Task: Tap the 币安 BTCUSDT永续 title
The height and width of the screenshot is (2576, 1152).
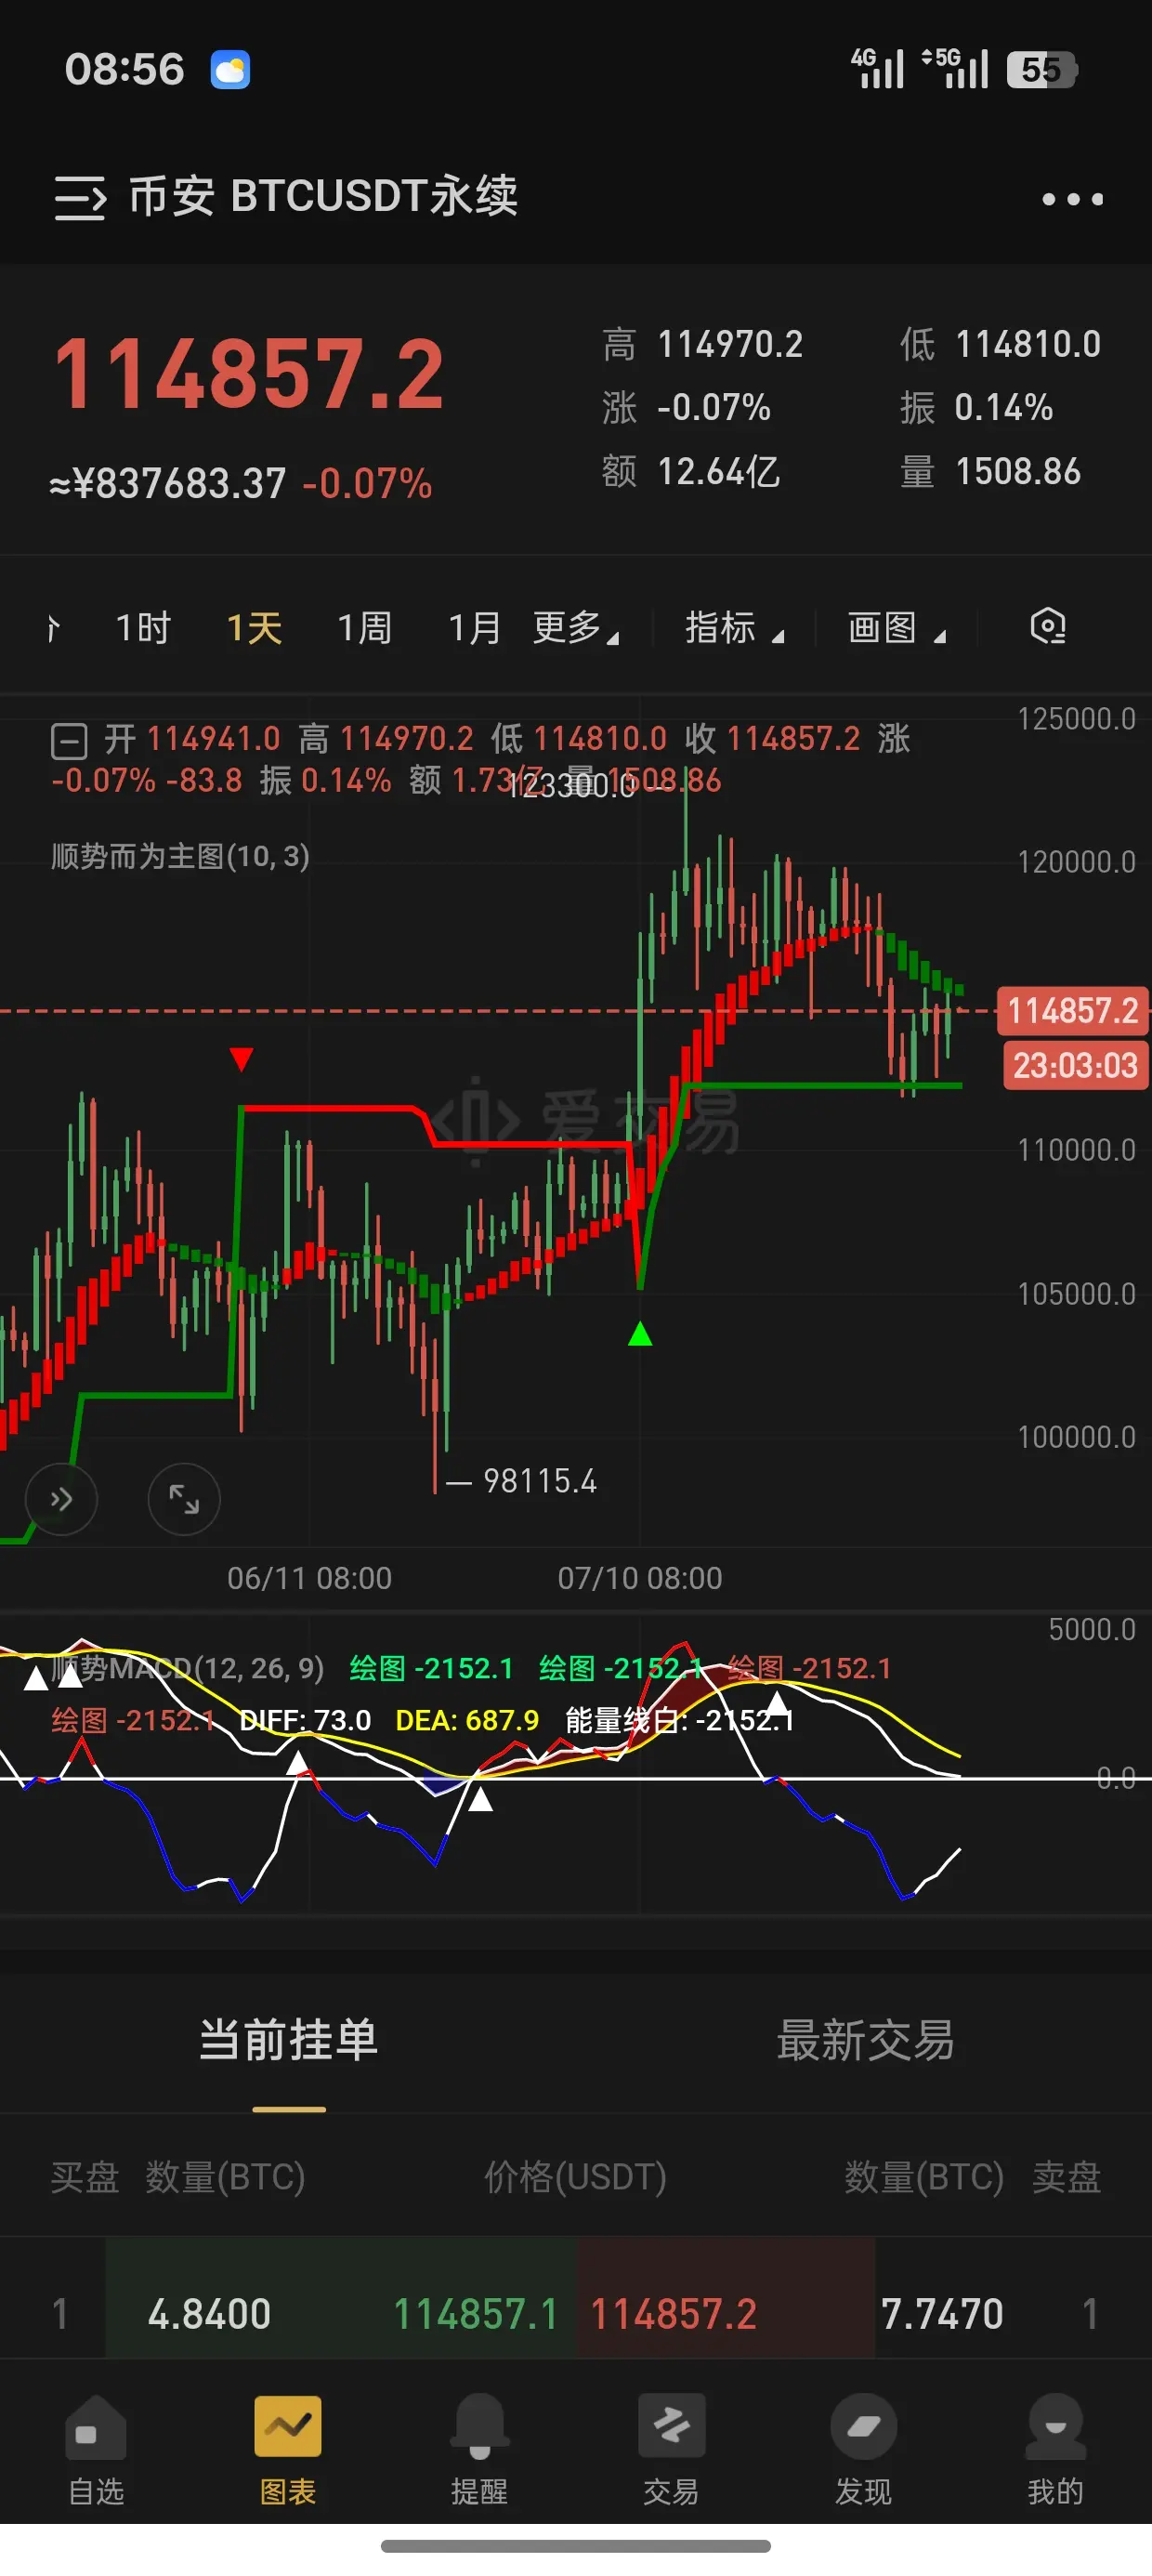Action: (x=323, y=196)
